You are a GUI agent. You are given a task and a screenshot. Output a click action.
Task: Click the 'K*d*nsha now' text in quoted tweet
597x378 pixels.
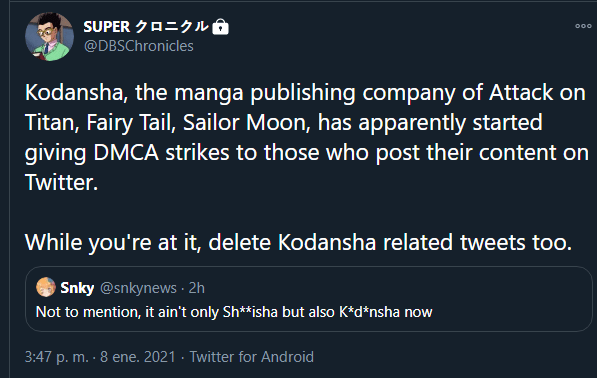tap(386, 312)
